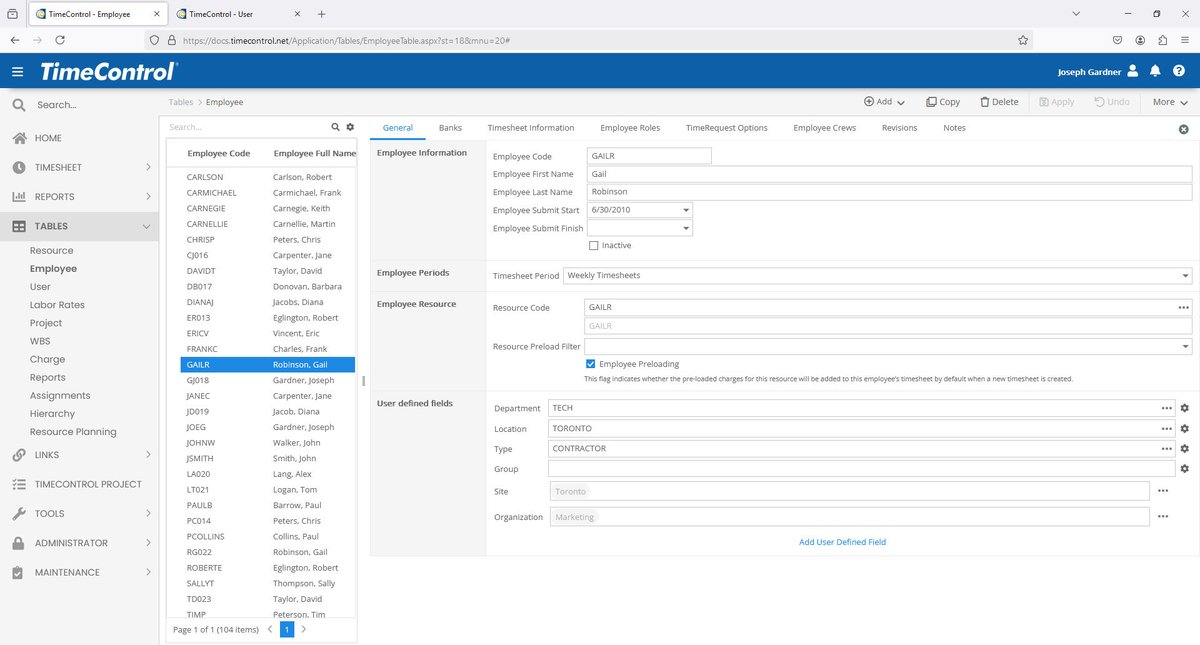Switch to the Banks tab
Image resolution: width=1200 pixels, height=645 pixels.
point(450,128)
